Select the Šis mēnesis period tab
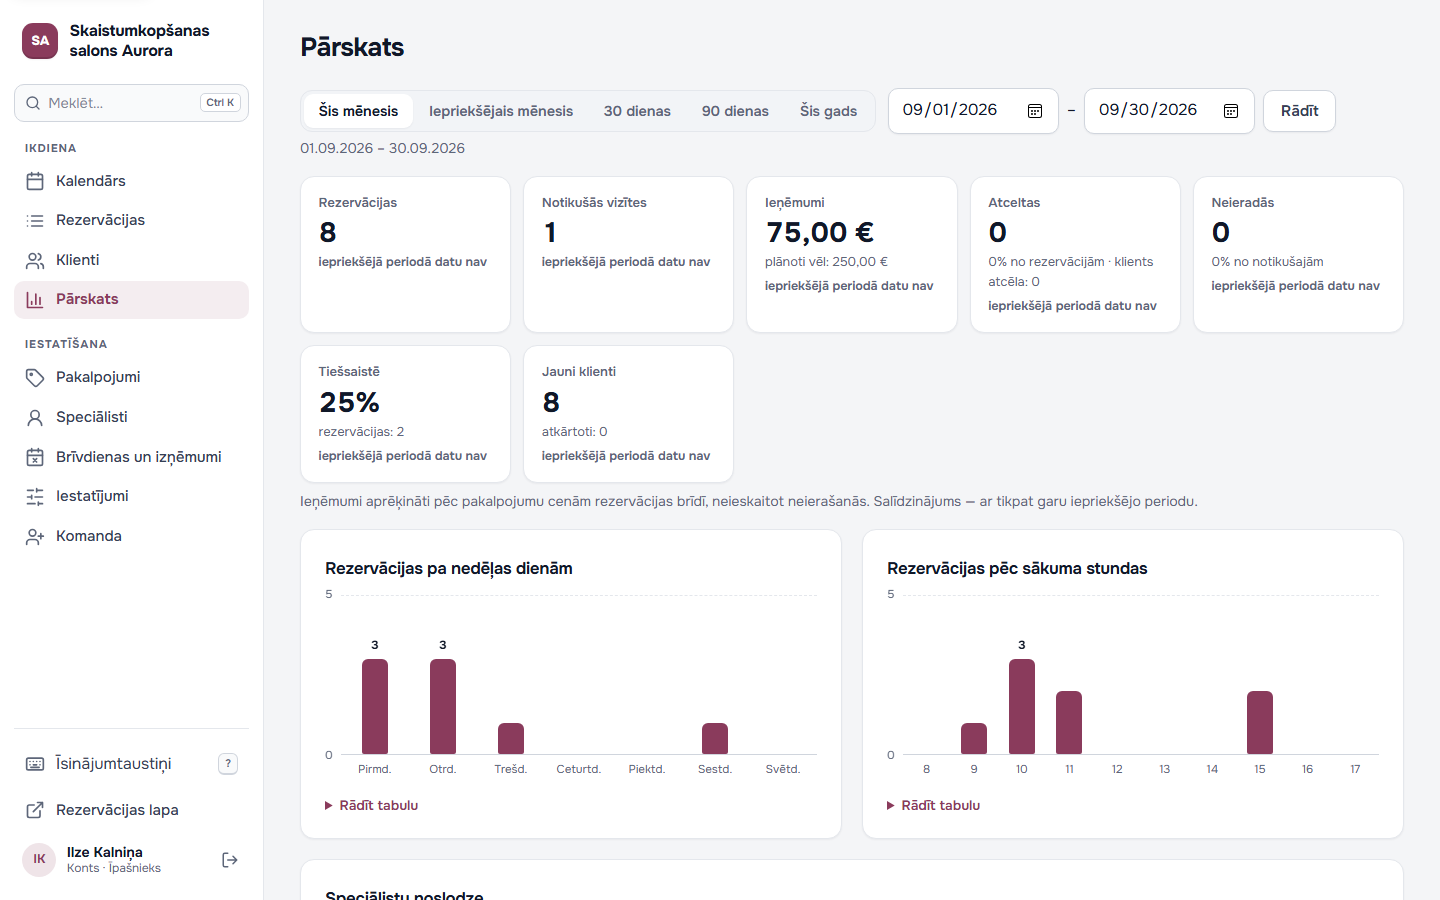1440x900 pixels. 358,111
